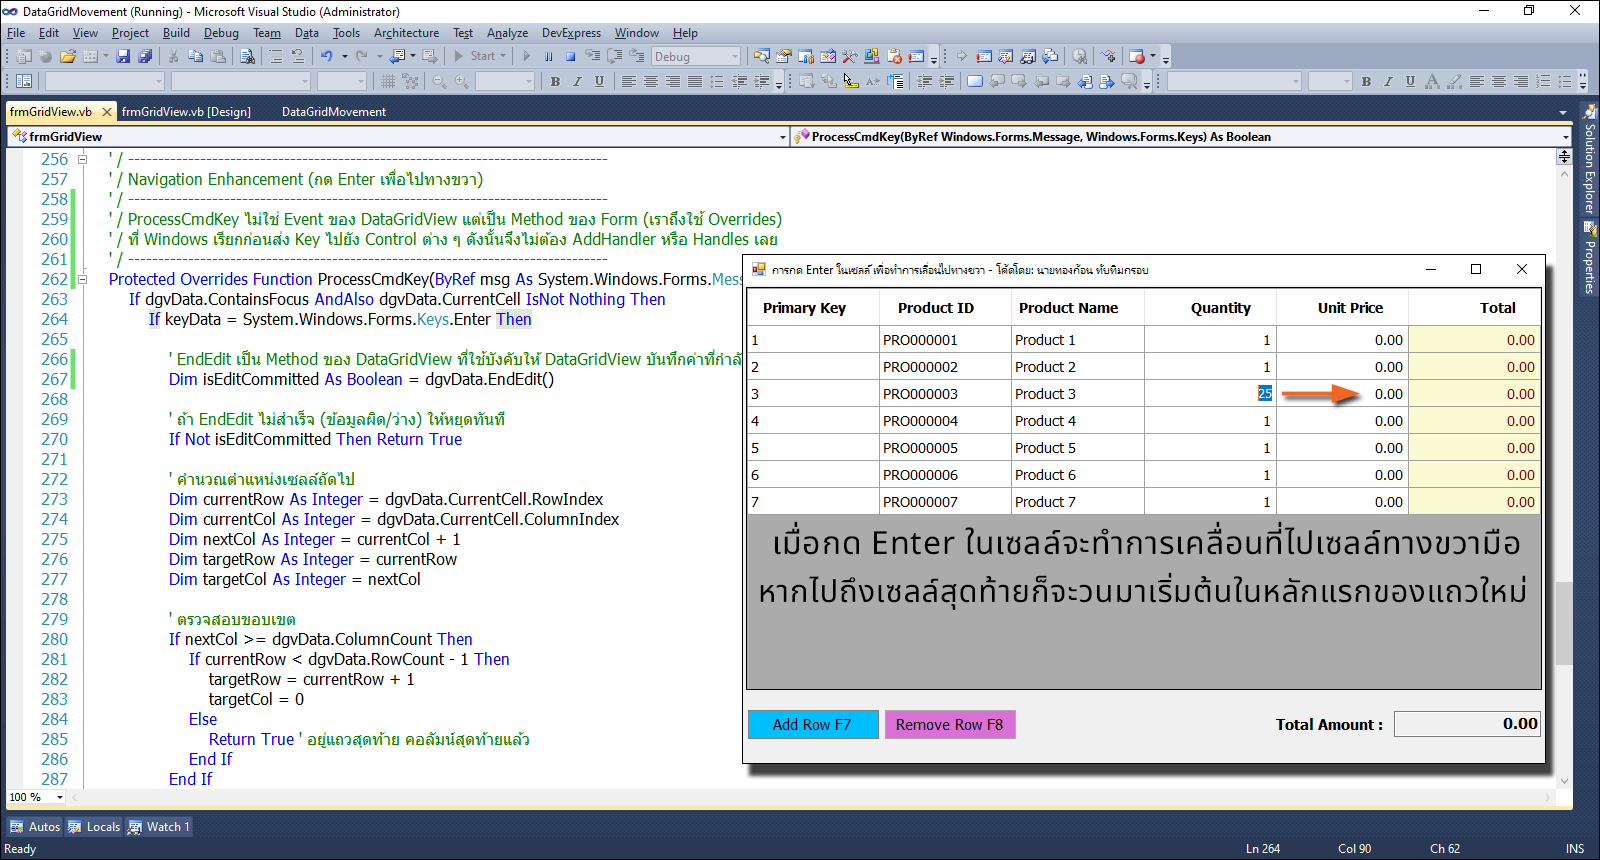Click the Cut scissors icon
Screen dimensions: 1600x860
174,56
